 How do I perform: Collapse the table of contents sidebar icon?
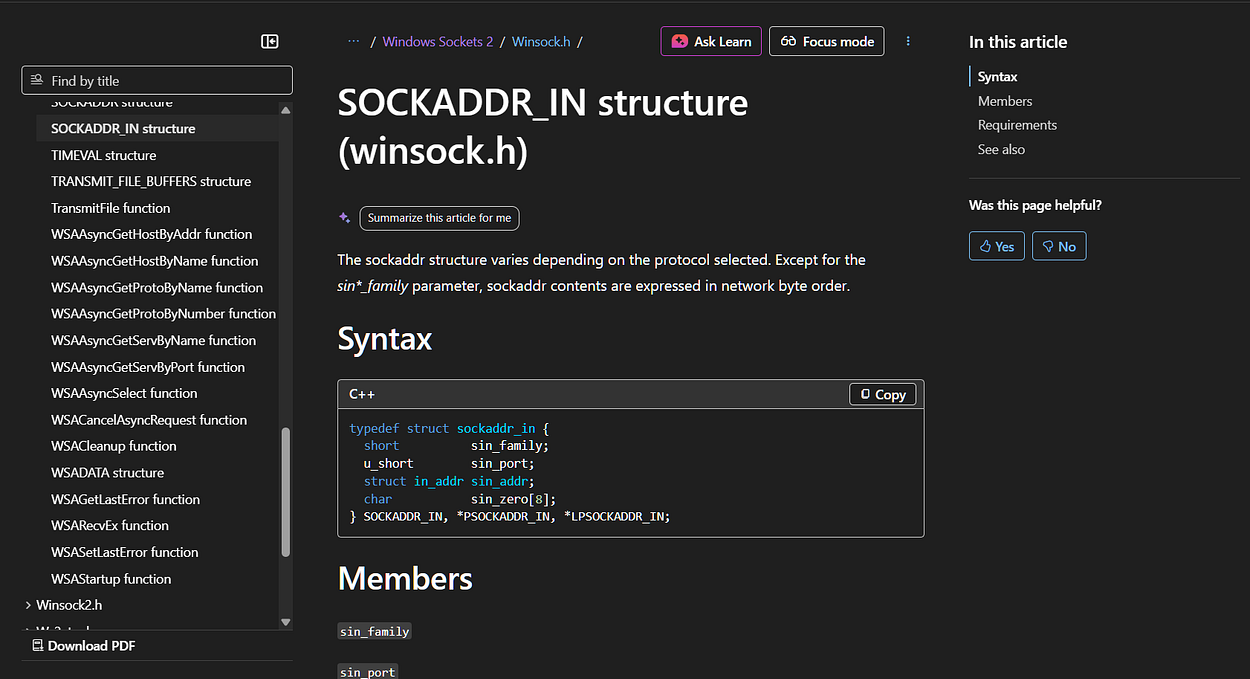[269, 41]
